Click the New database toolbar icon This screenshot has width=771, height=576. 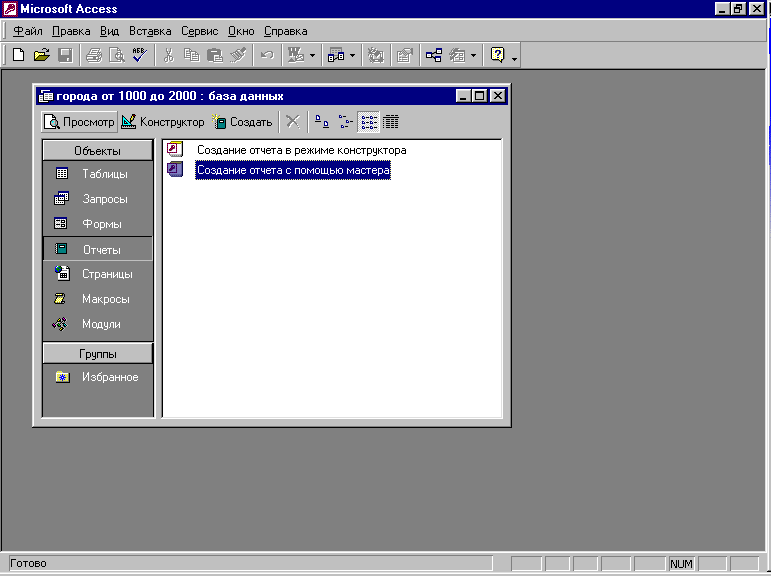point(18,55)
